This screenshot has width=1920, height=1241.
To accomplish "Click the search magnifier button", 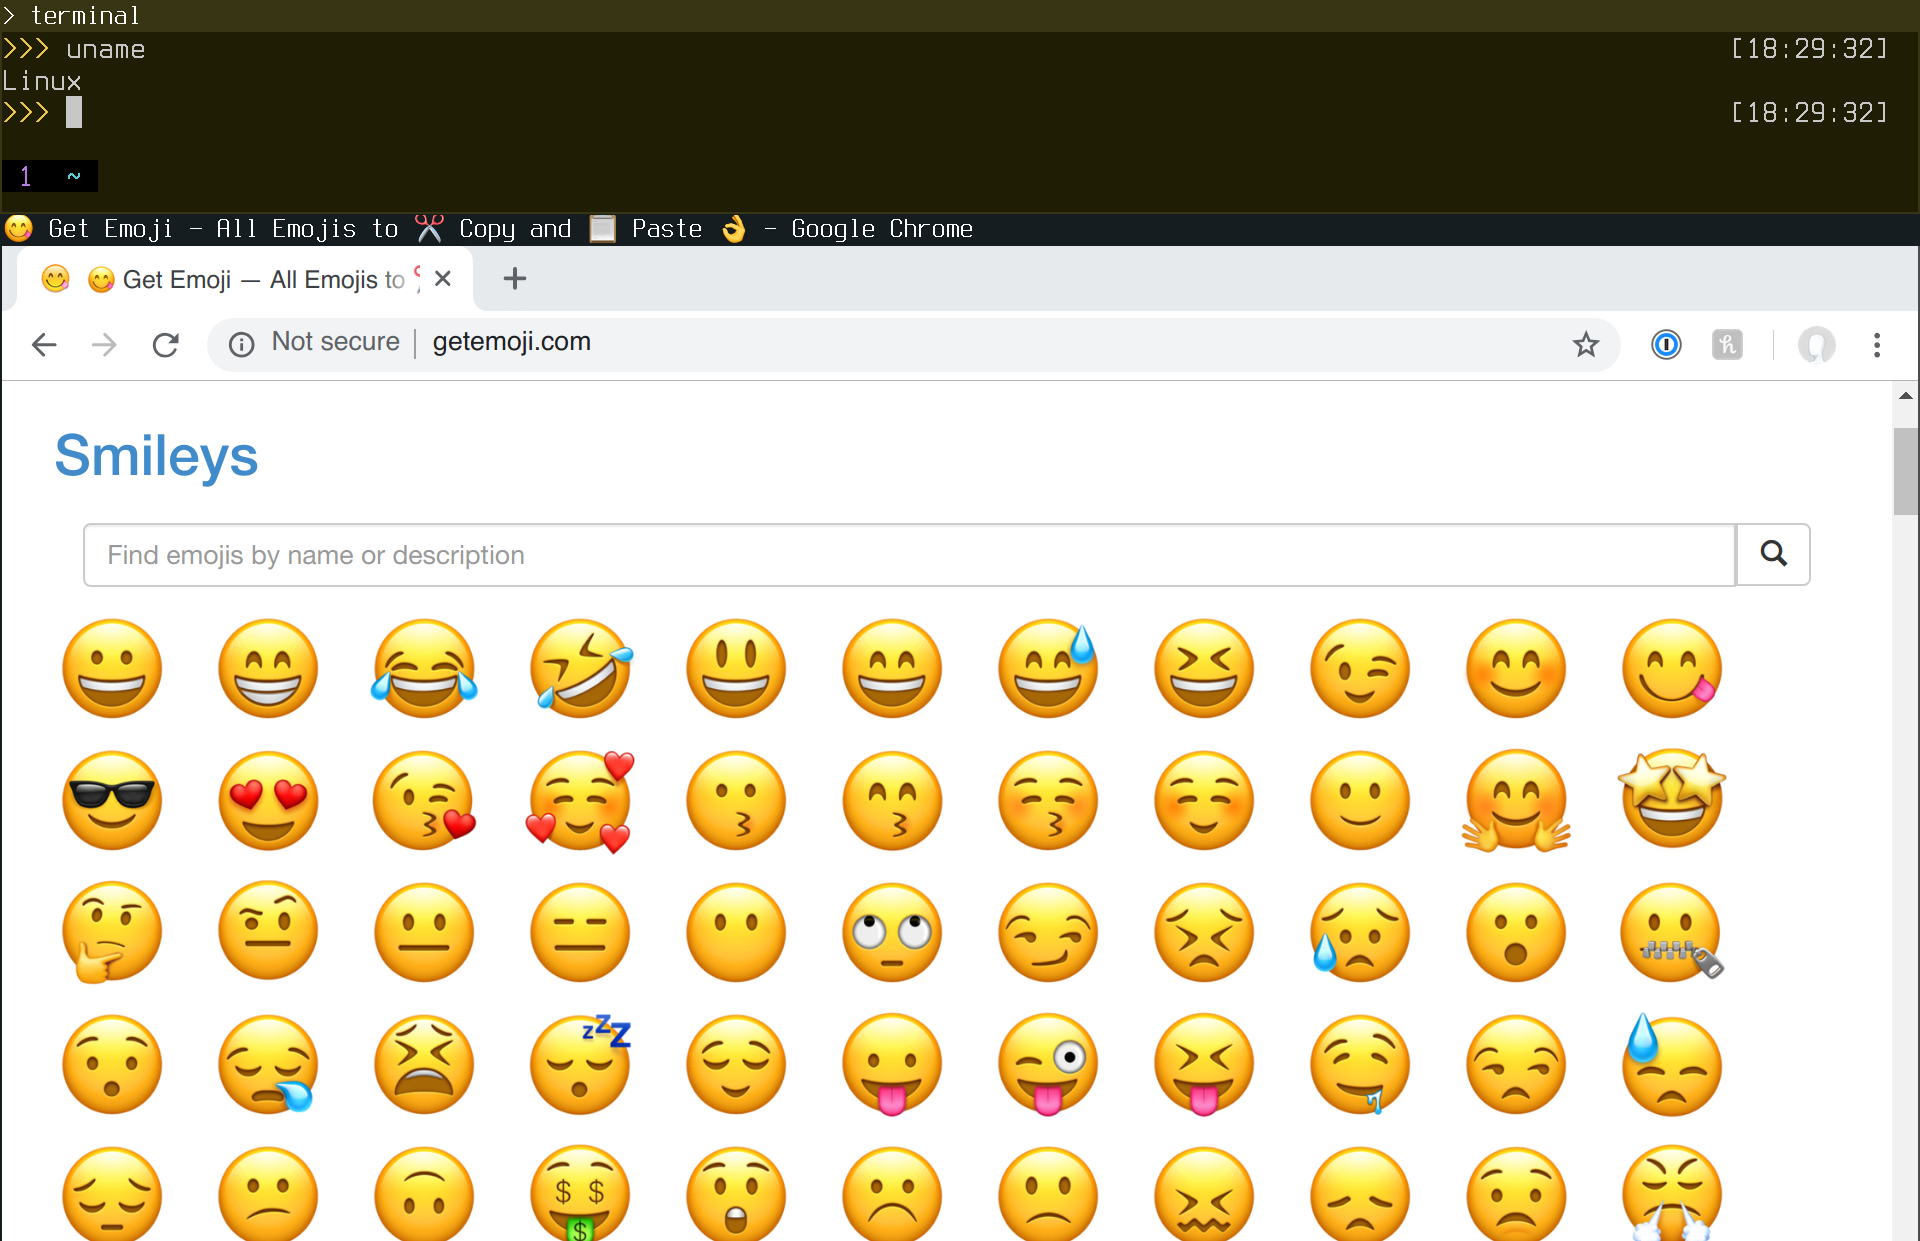I will [1773, 554].
